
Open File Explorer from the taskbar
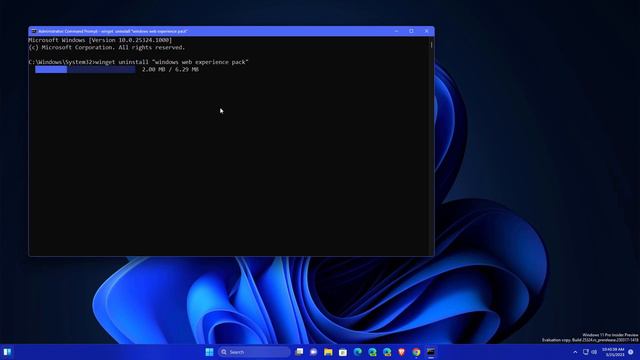tap(328, 352)
